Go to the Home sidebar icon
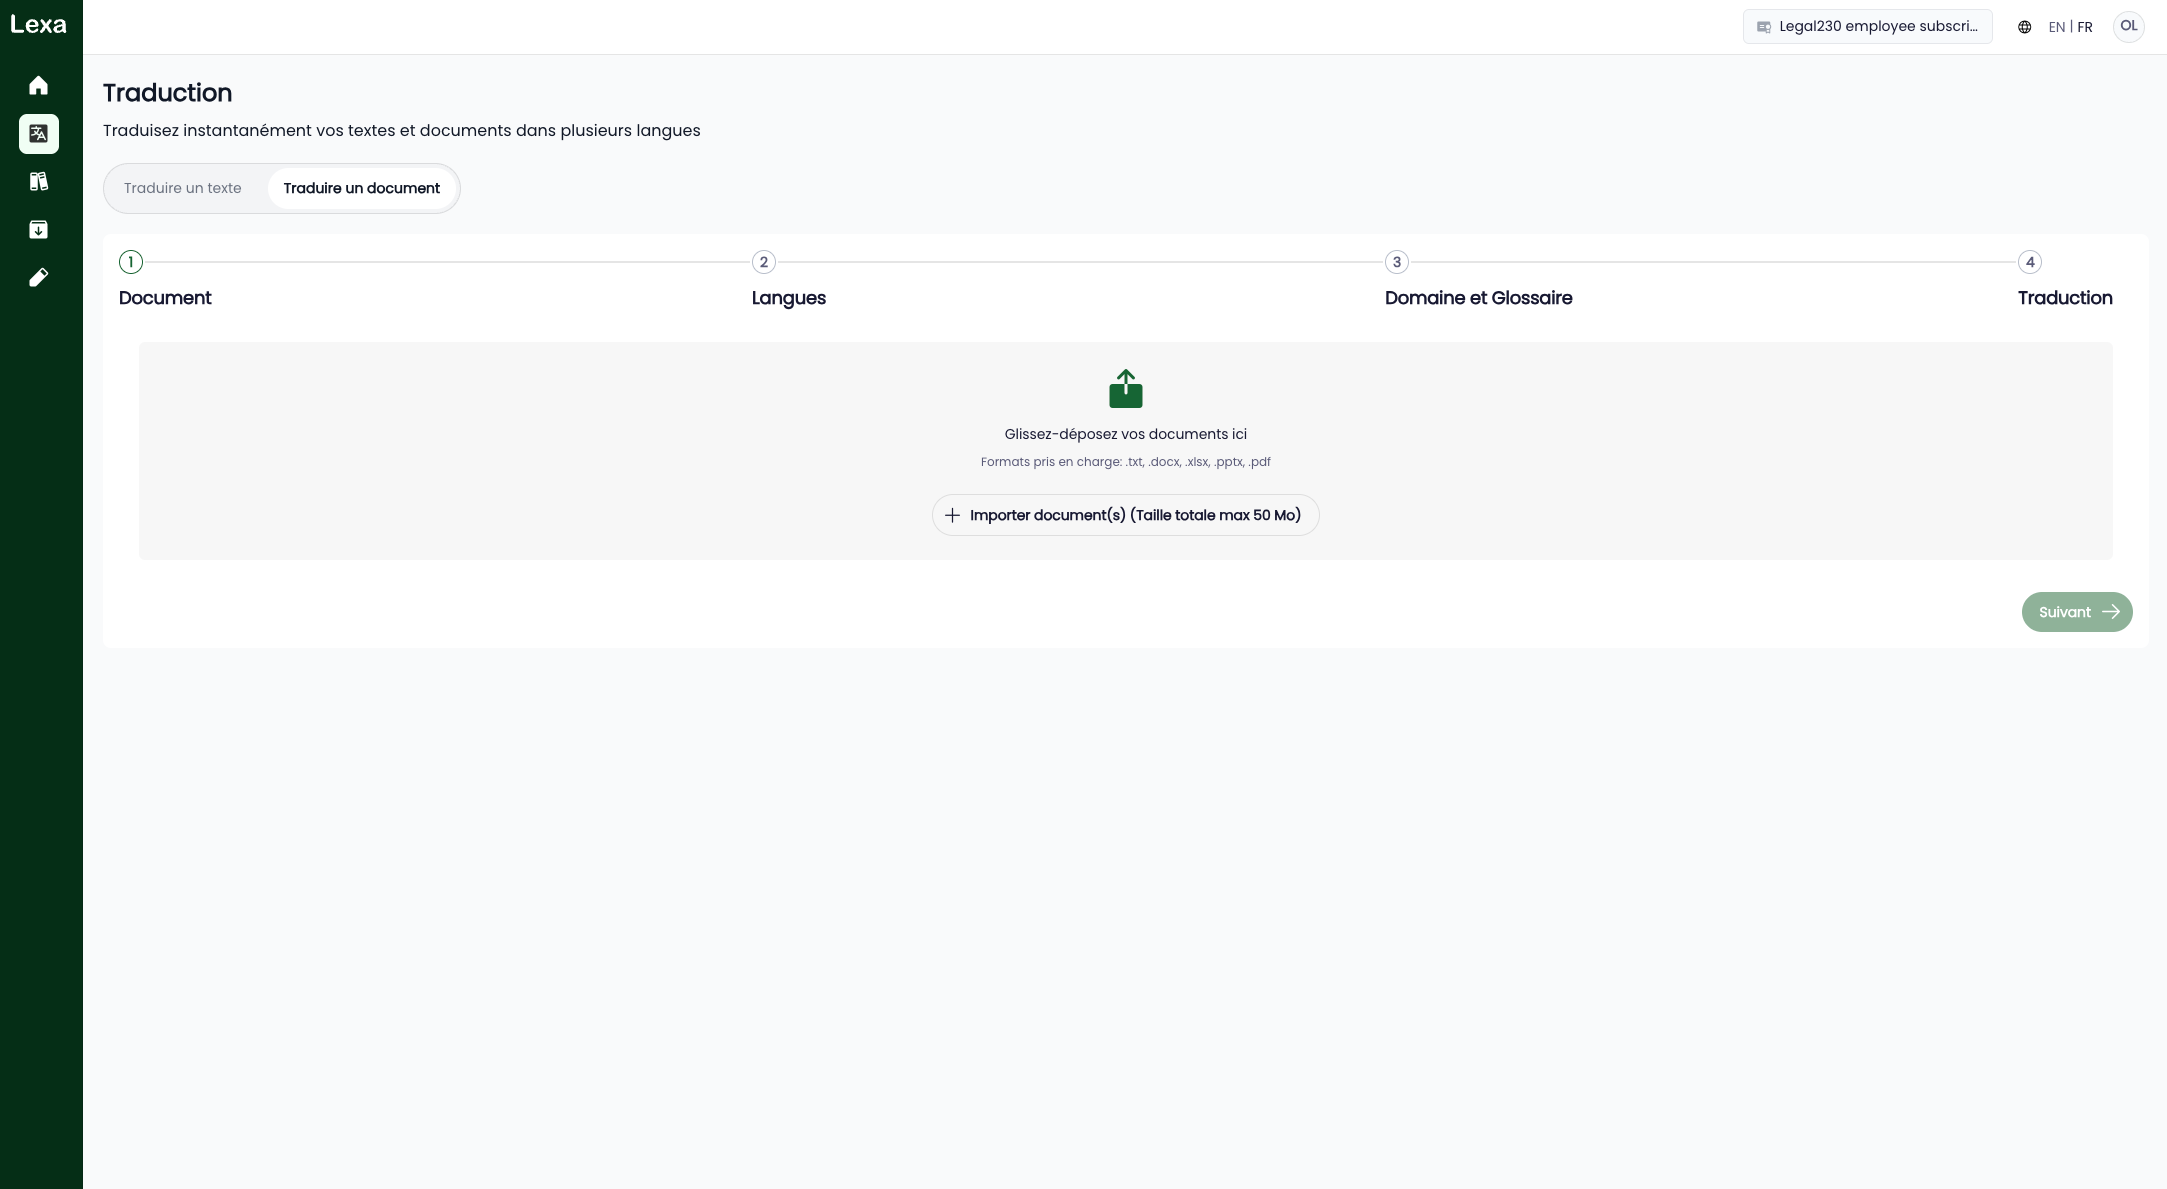Image resolution: width=2167 pixels, height=1189 pixels. click(x=38, y=86)
